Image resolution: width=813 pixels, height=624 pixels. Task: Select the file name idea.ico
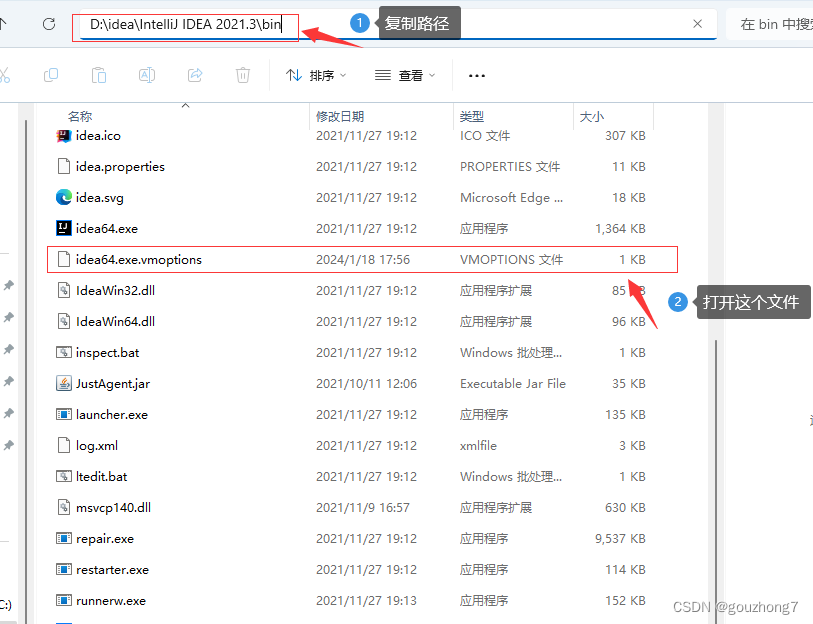pyautogui.click(x=98, y=136)
